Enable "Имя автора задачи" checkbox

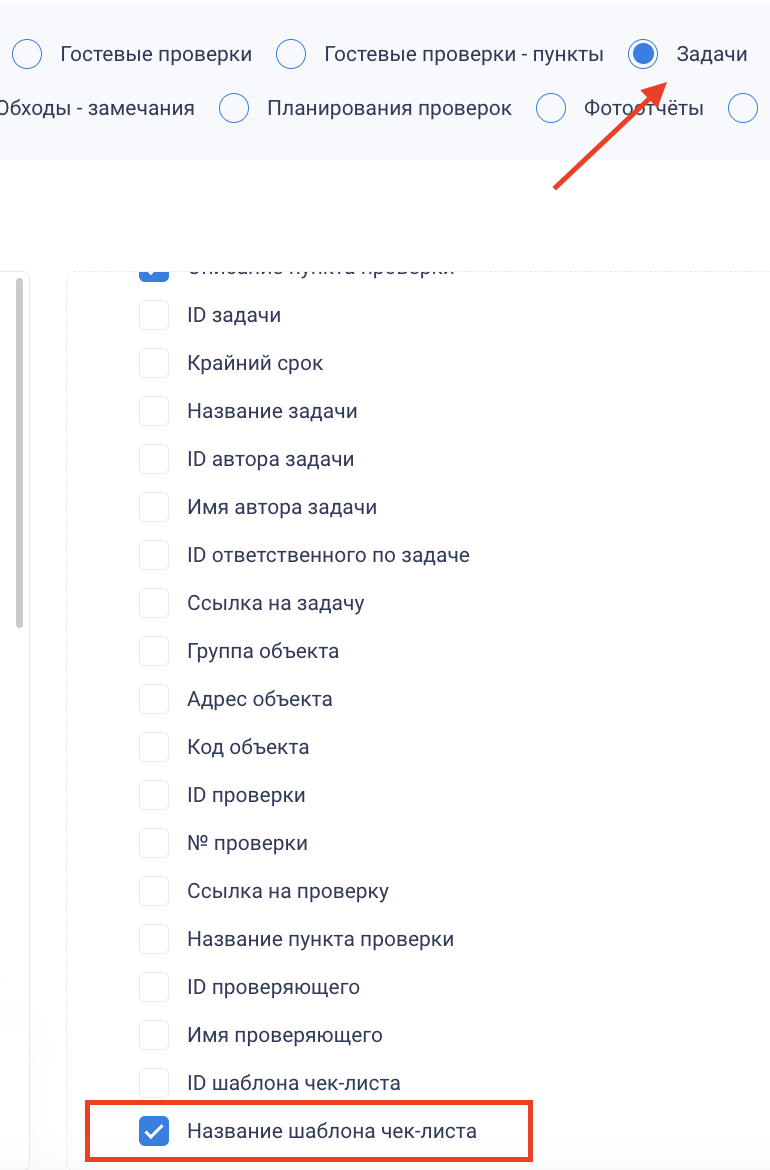(x=154, y=507)
